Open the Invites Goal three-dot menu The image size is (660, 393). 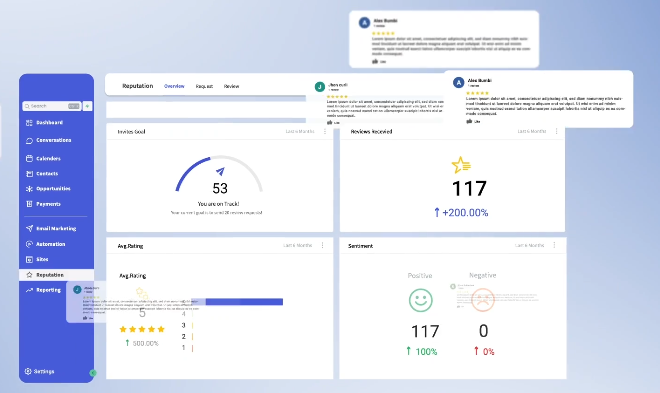(325, 132)
